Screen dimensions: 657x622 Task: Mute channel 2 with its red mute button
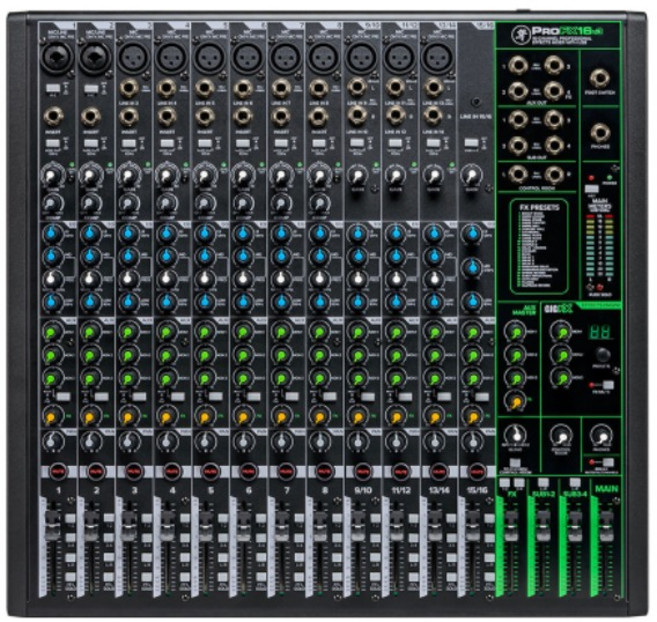click(x=96, y=472)
